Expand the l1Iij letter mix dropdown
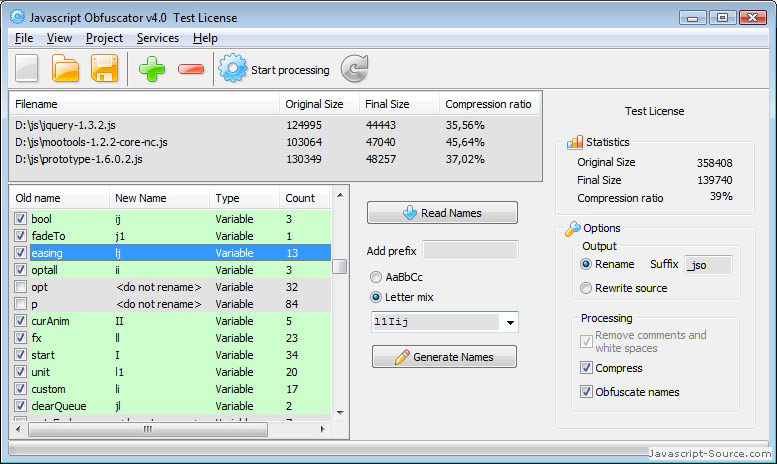The width and height of the screenshot is (777, 464). (x=510, y=323)
